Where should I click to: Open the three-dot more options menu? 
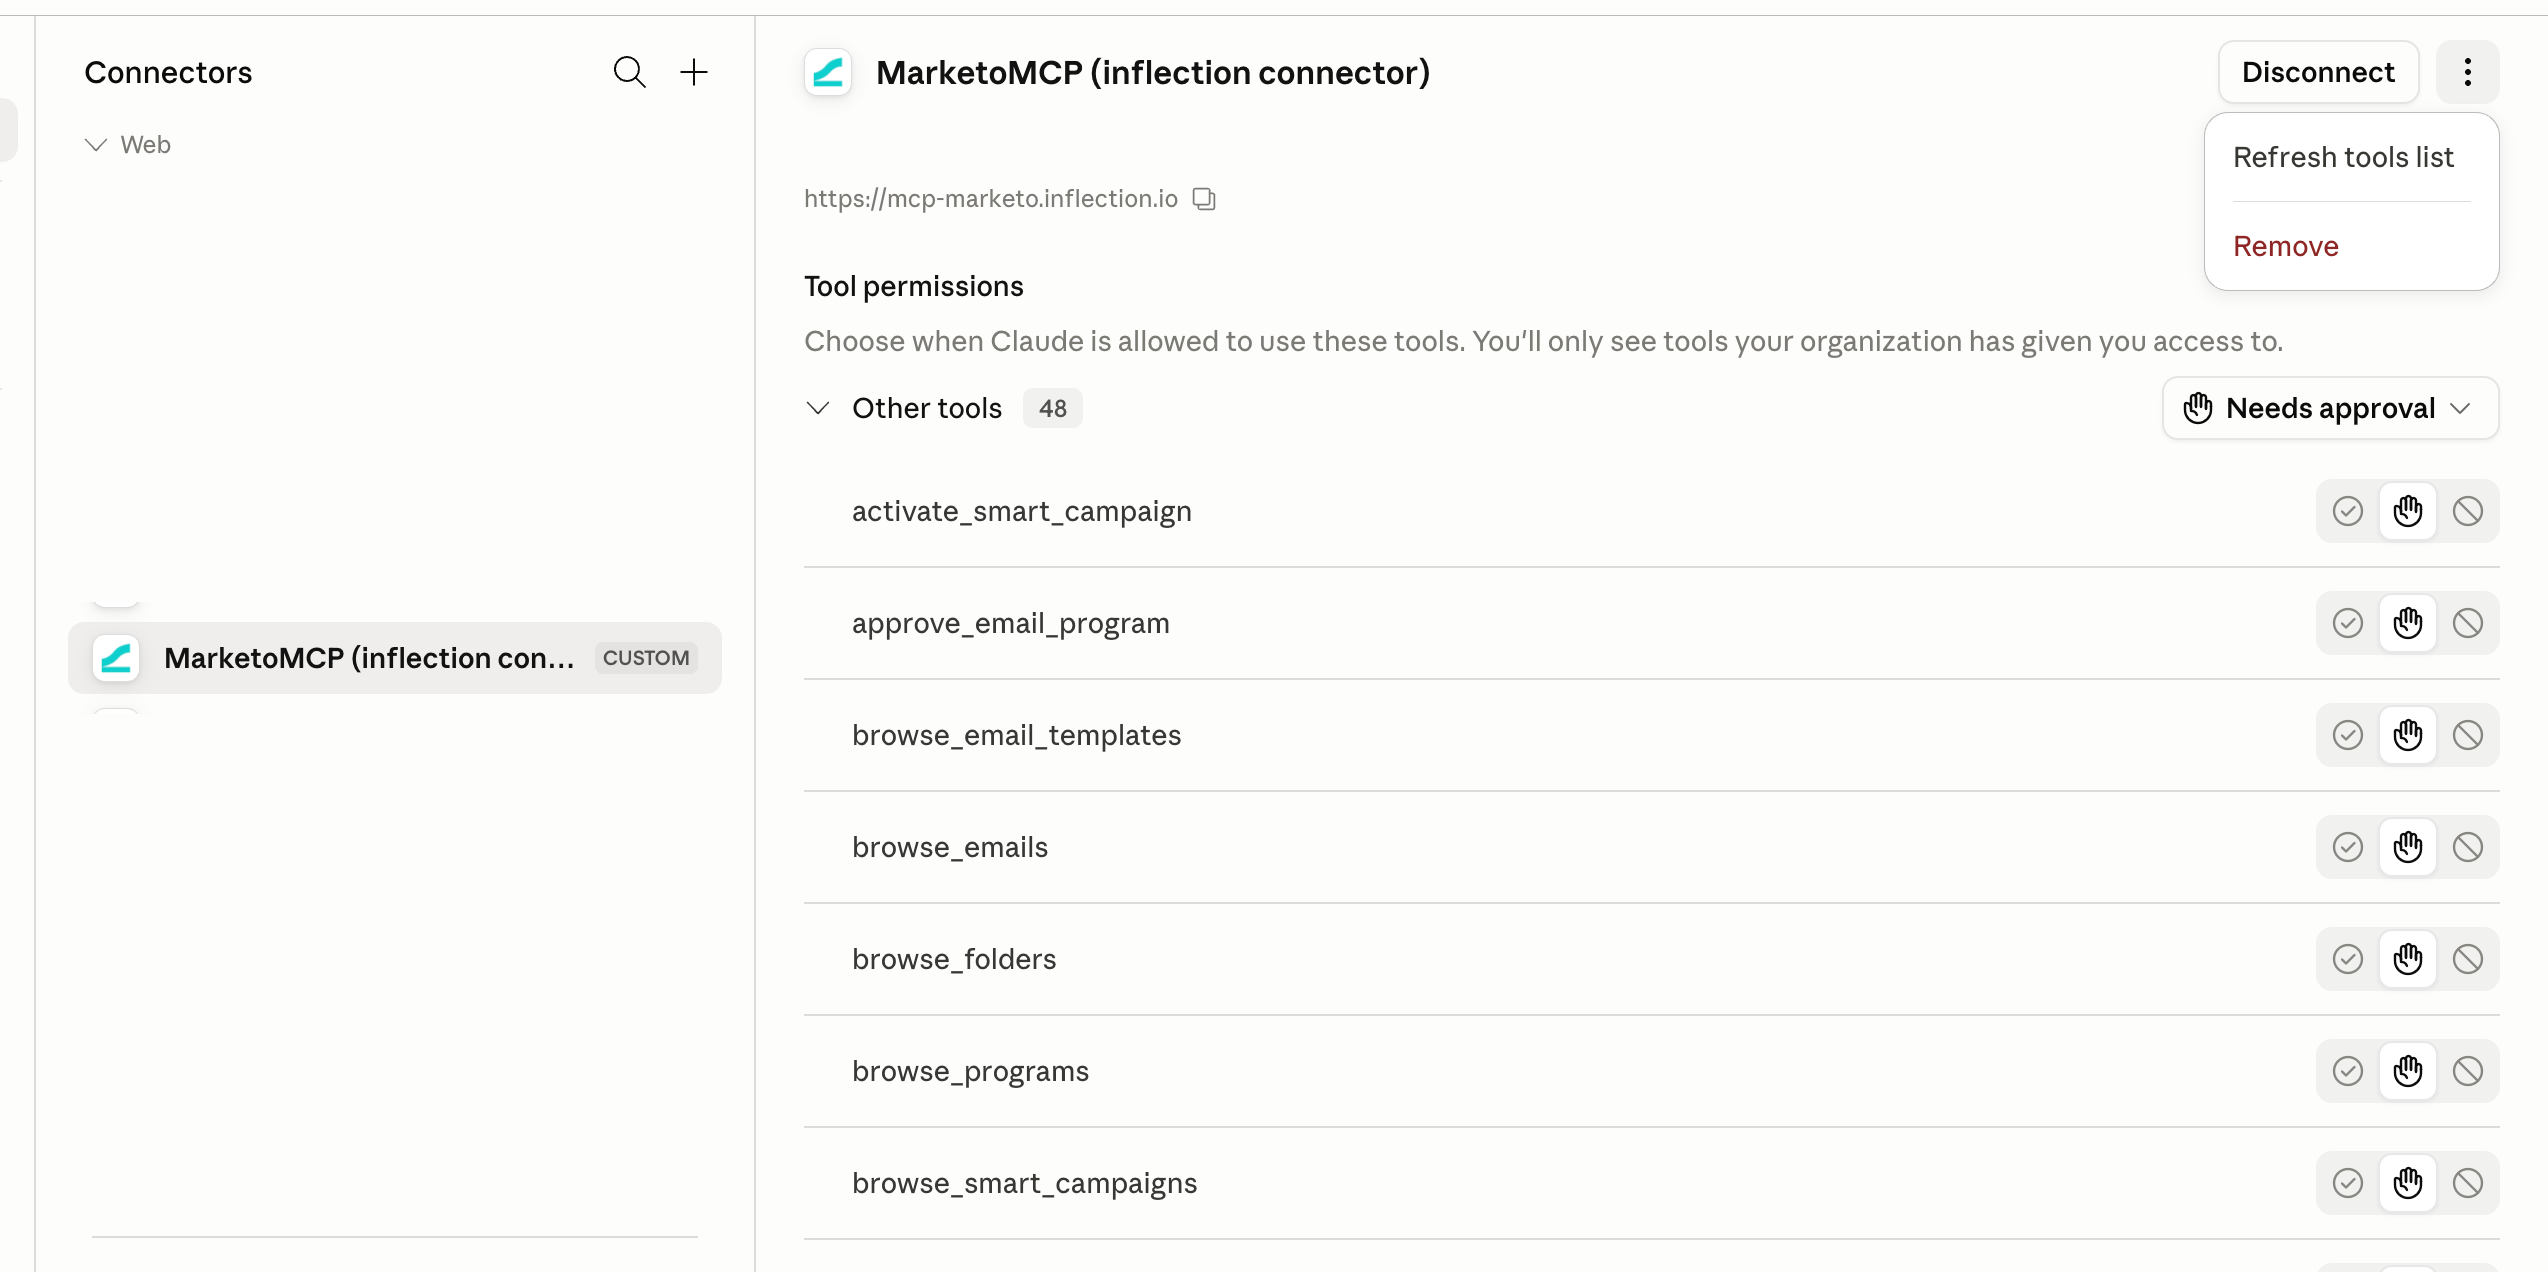[x=2467, y=72]
